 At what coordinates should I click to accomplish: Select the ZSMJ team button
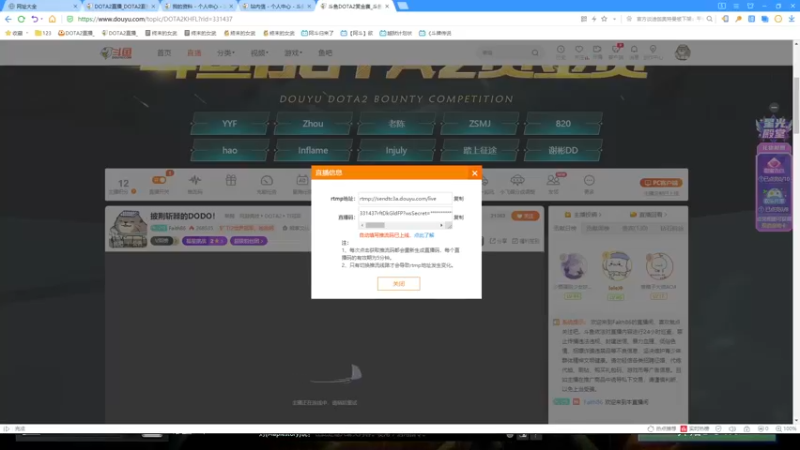tap(480, 123)
